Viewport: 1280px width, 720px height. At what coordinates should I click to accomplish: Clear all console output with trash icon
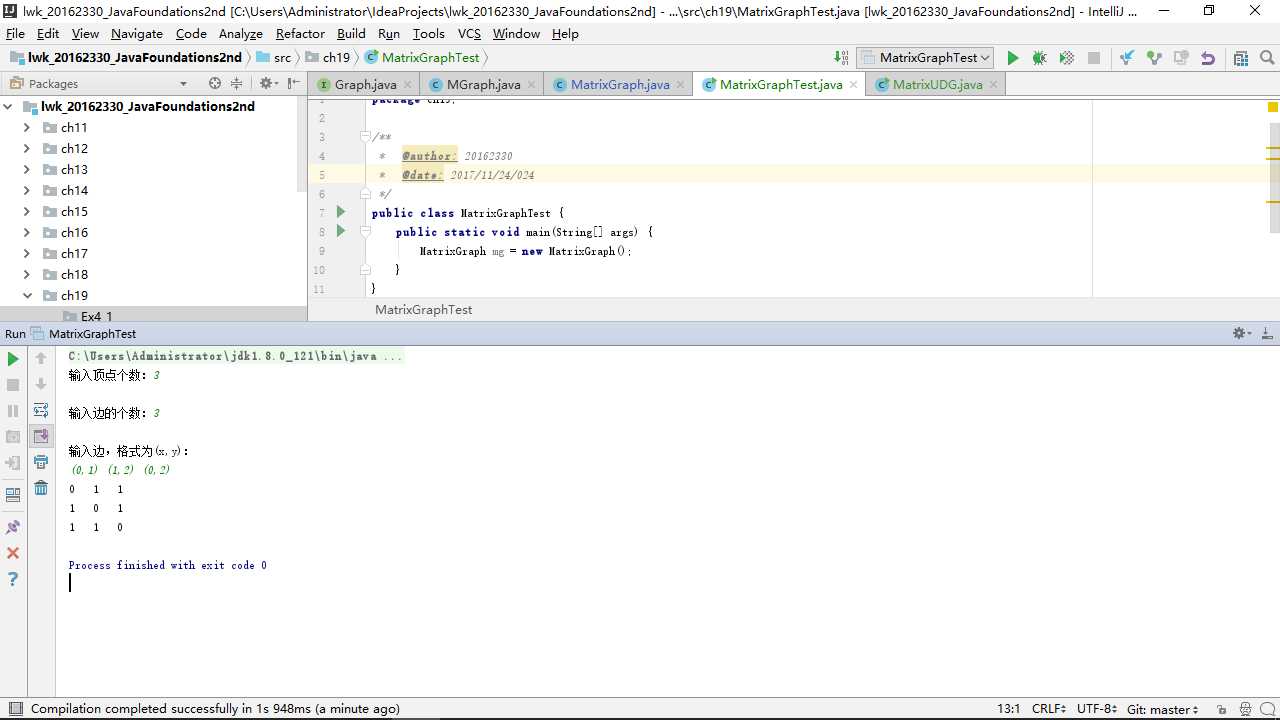click(41, 488)
